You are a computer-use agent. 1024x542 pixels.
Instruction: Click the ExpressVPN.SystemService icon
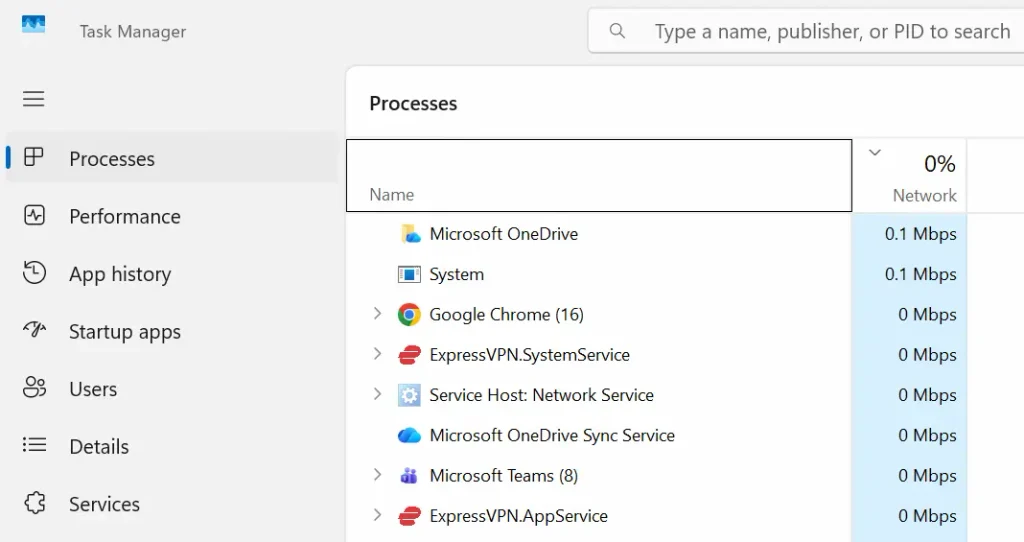[409, 355]
